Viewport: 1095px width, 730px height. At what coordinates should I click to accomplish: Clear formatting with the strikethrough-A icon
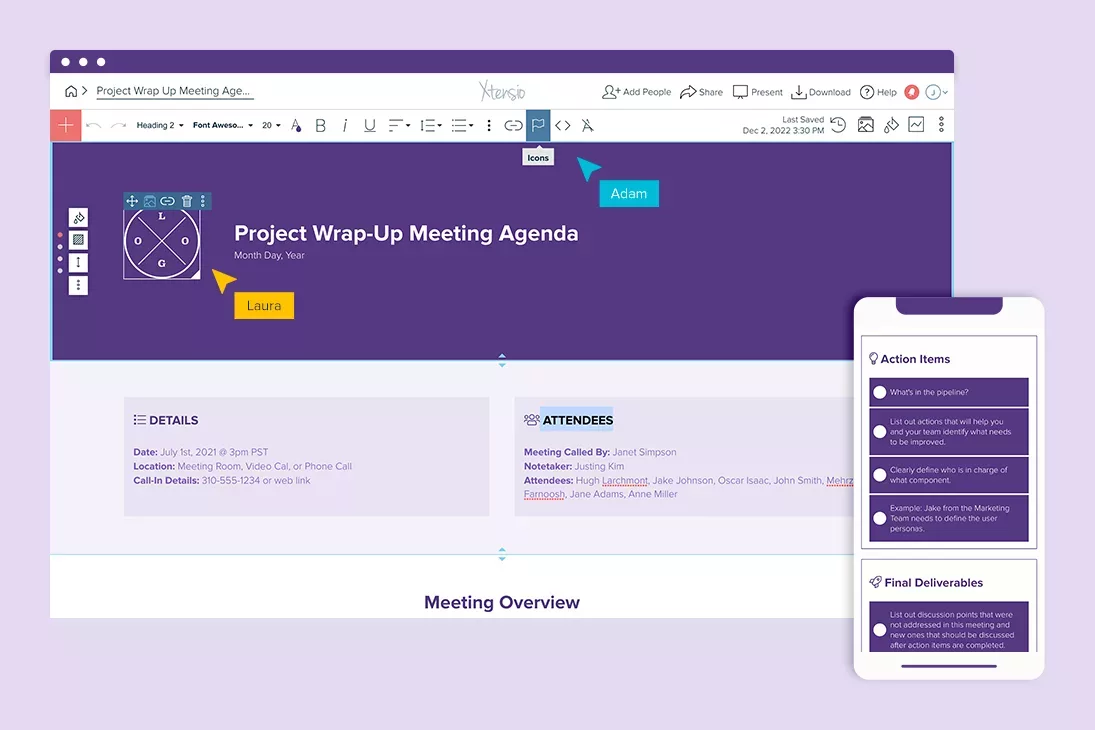click(588, 125)
